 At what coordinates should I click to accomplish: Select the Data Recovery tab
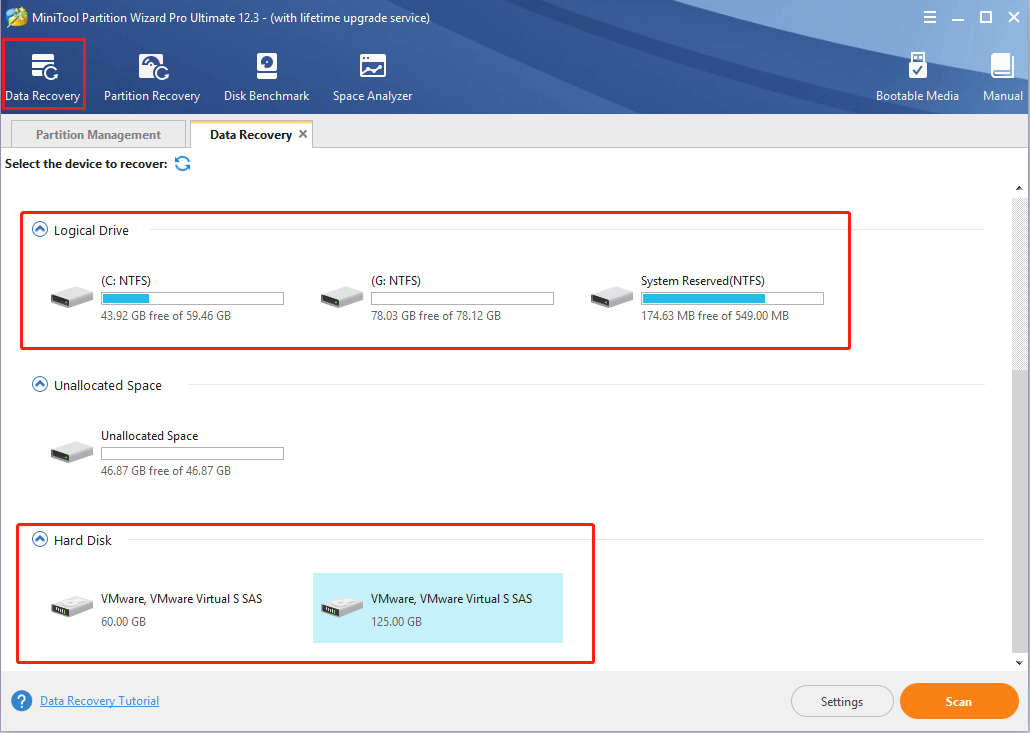251,135
